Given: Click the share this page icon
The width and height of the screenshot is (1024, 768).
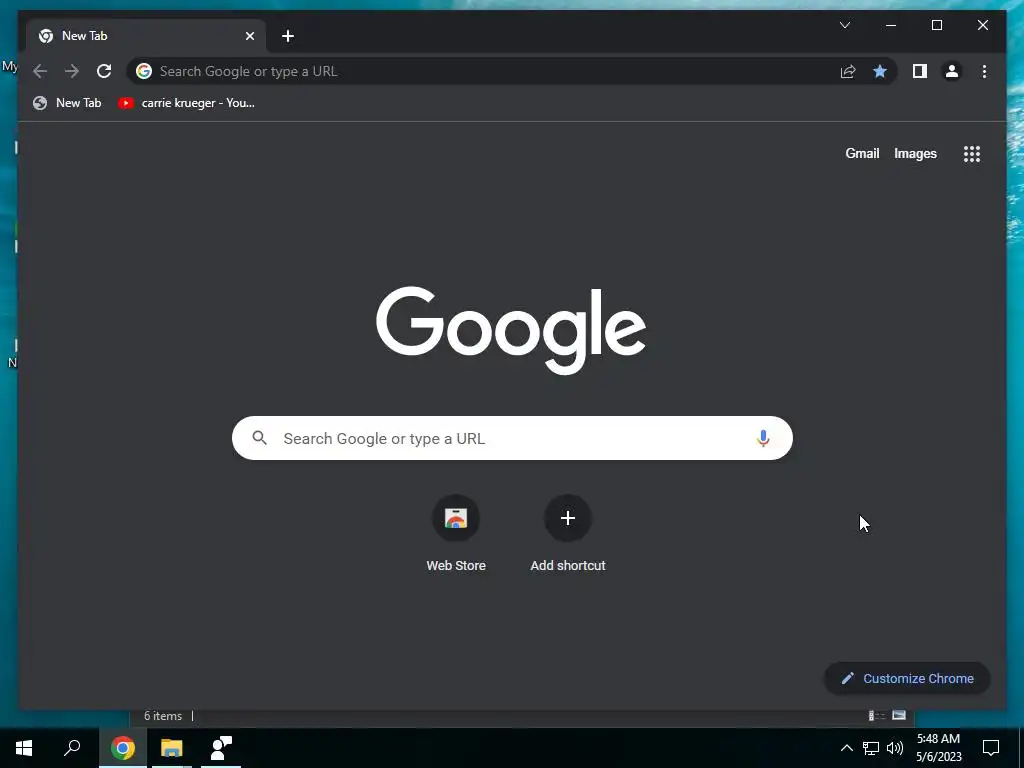Looking at the screenshot, I should [848, 71].
